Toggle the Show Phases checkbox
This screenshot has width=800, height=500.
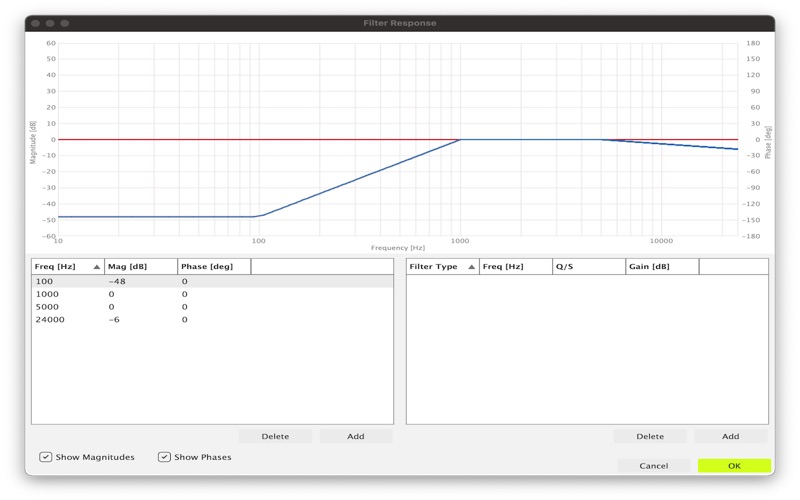[164, 457]
